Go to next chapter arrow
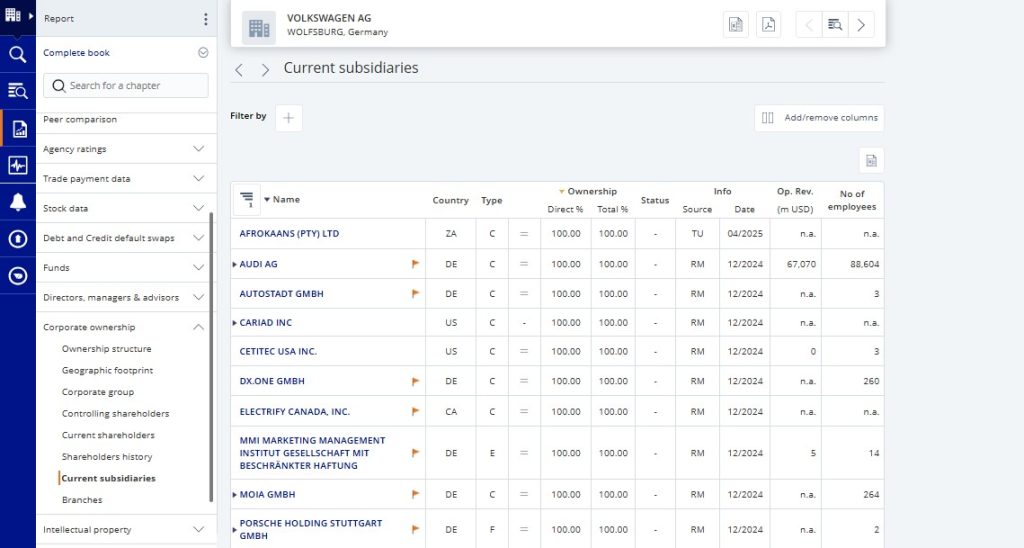Viewport: 1024px width, 548px height. coord(264,70)
